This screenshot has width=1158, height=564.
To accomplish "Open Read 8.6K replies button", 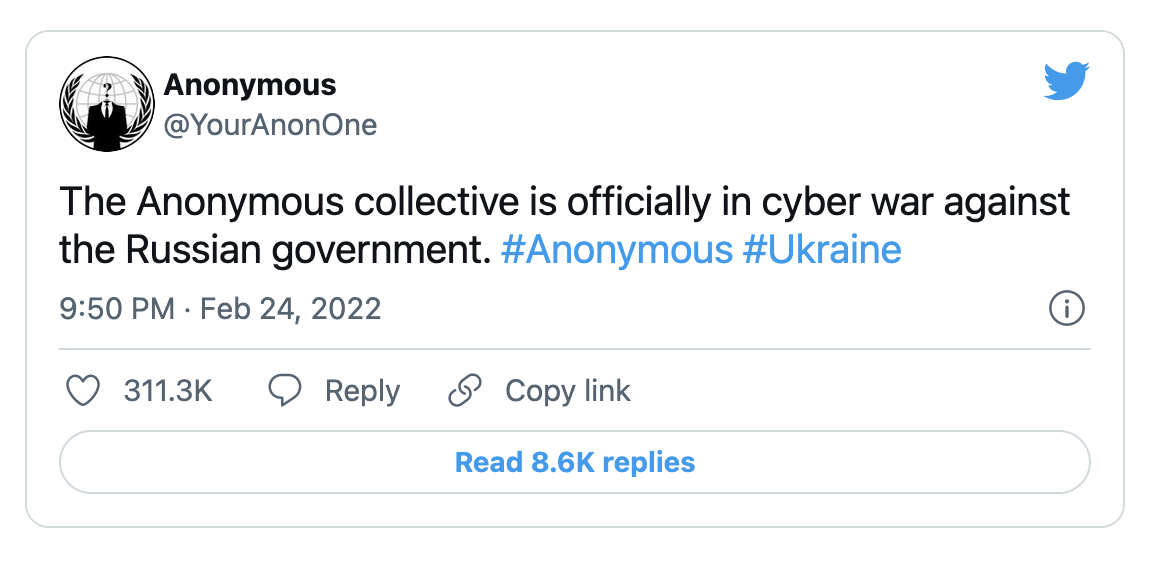I will 575,462.
